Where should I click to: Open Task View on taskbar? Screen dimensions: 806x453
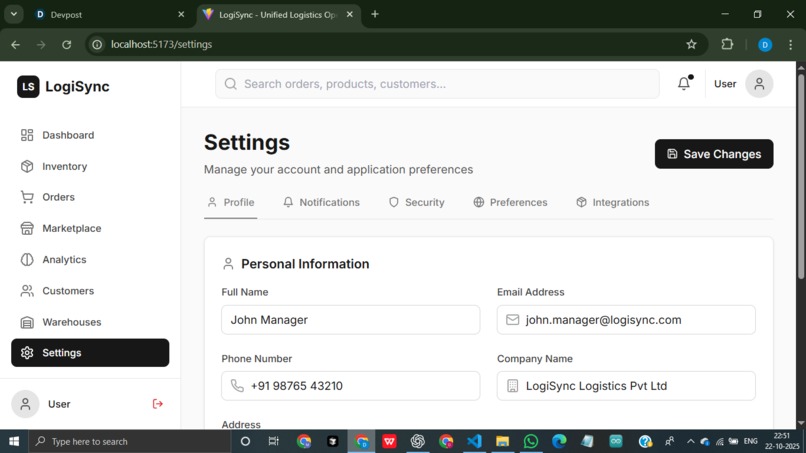pos(273,441)
